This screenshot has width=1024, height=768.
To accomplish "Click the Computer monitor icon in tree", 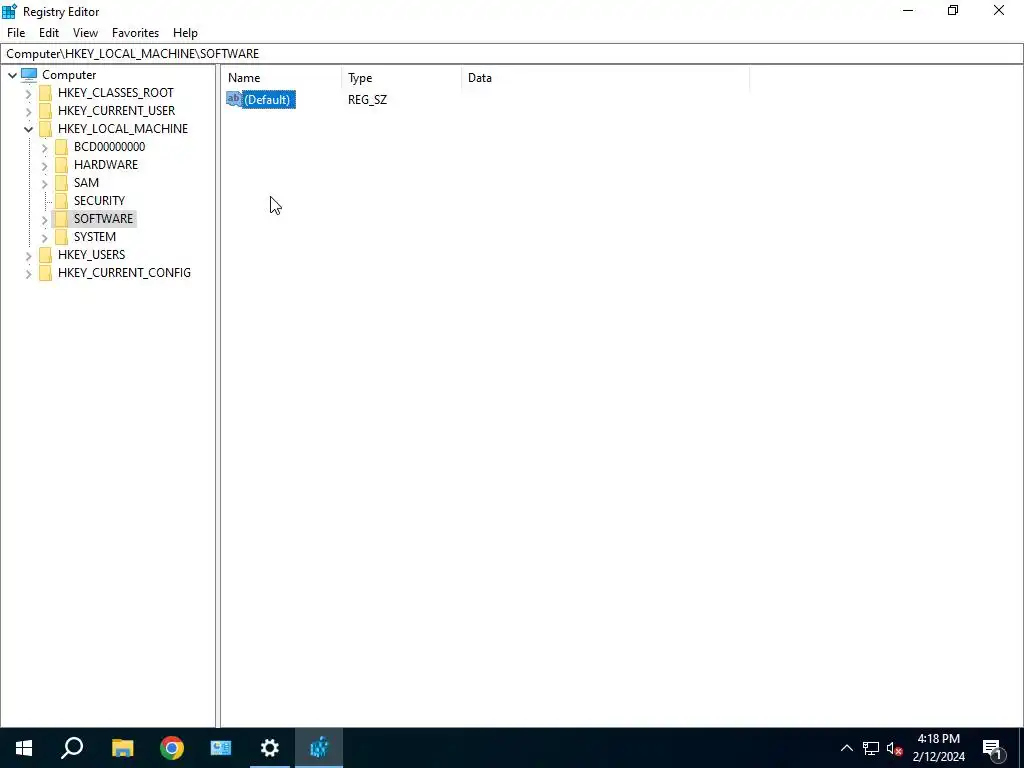I will pos(29,74).
